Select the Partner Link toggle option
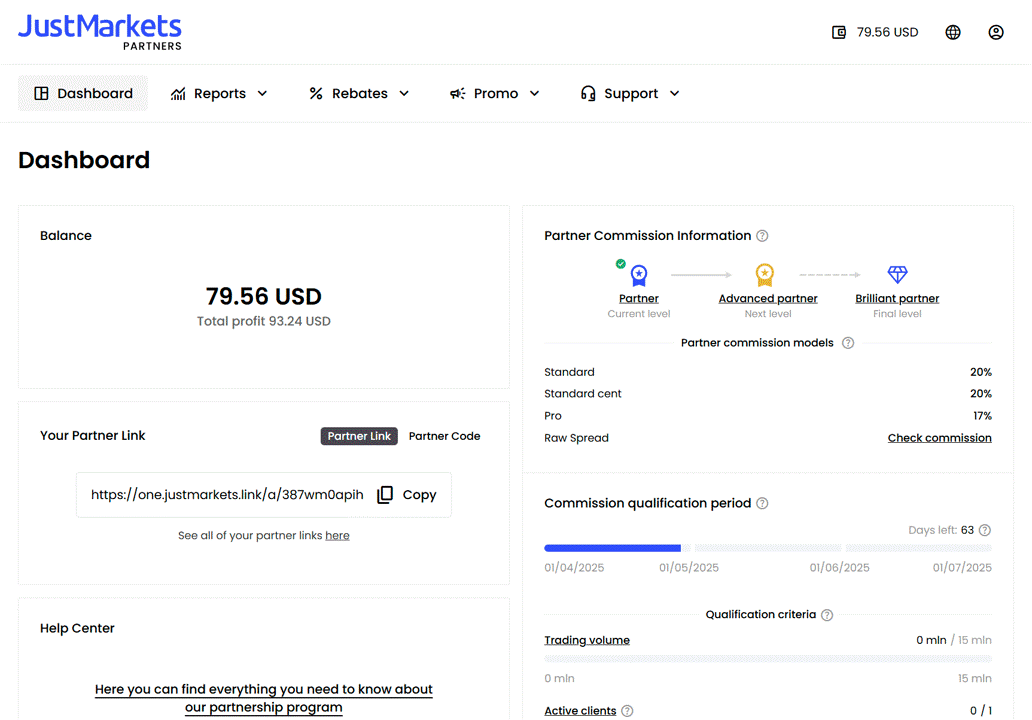 359,436
